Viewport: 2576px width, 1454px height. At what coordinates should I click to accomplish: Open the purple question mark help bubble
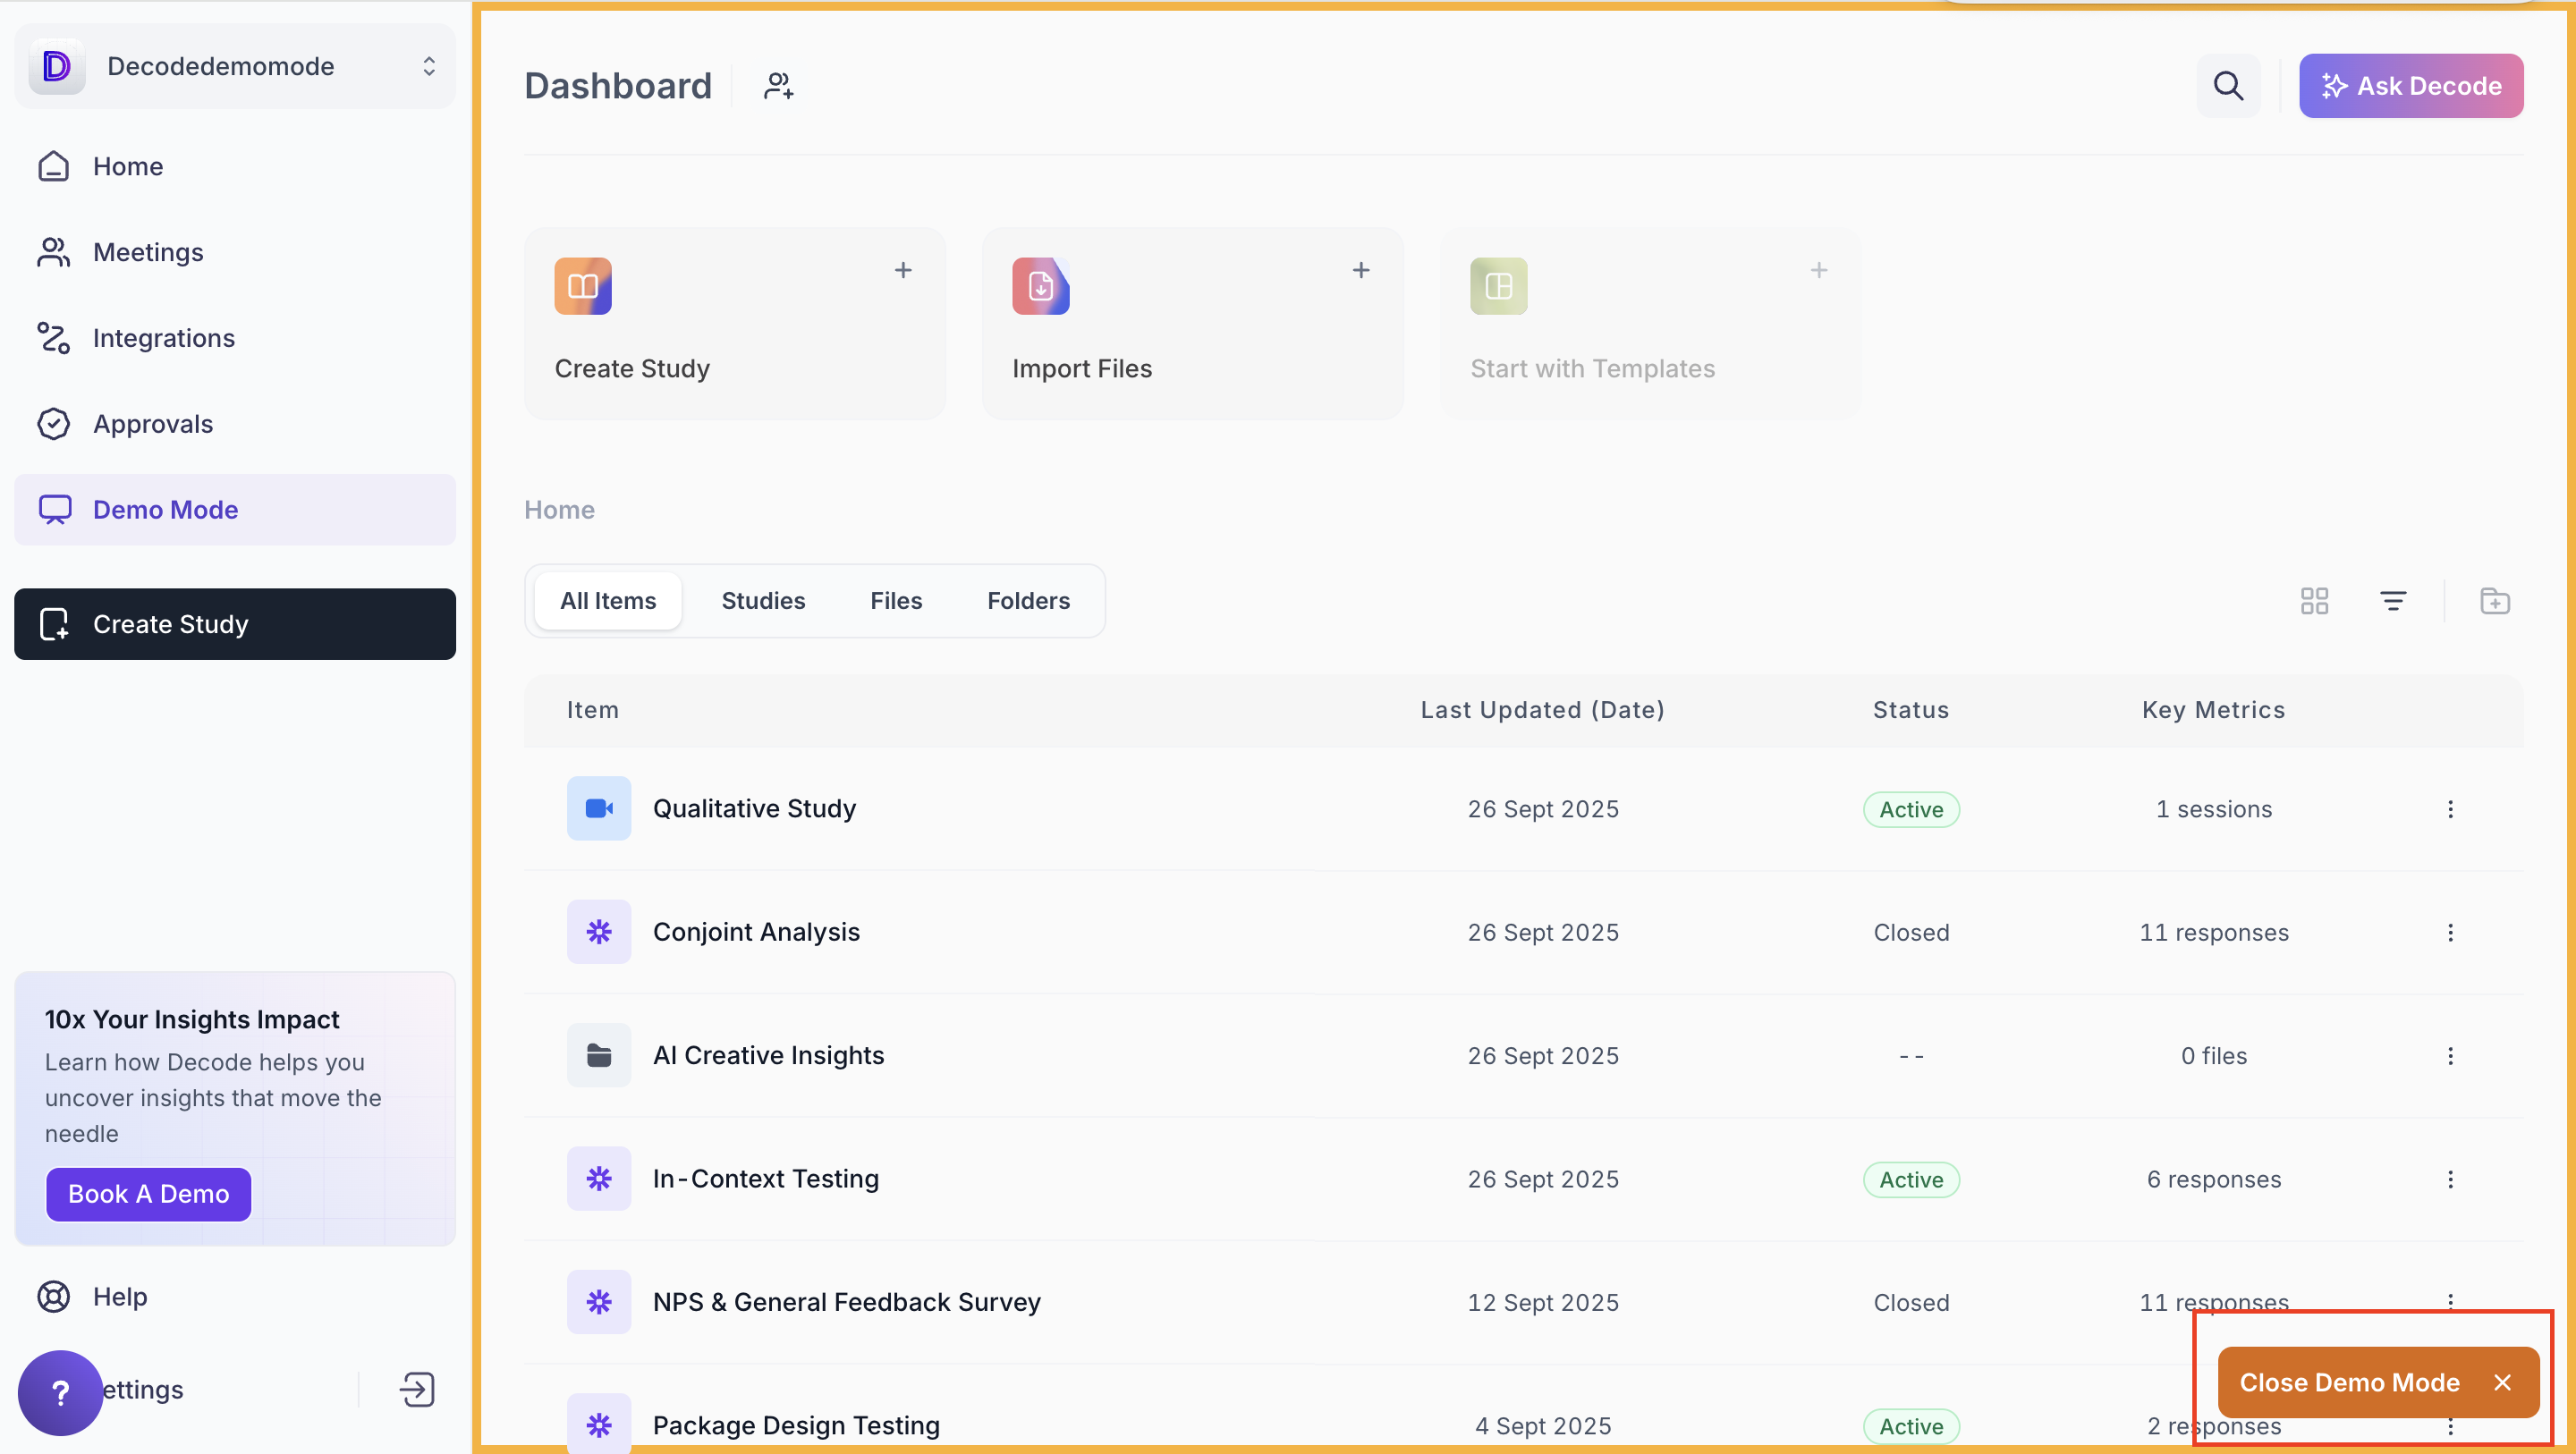click(60, 1392)
